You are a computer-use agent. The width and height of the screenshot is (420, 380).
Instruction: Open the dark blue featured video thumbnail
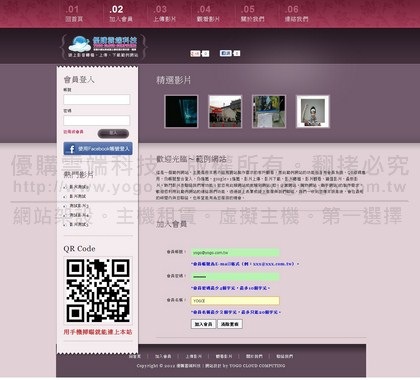click(181, 111)
